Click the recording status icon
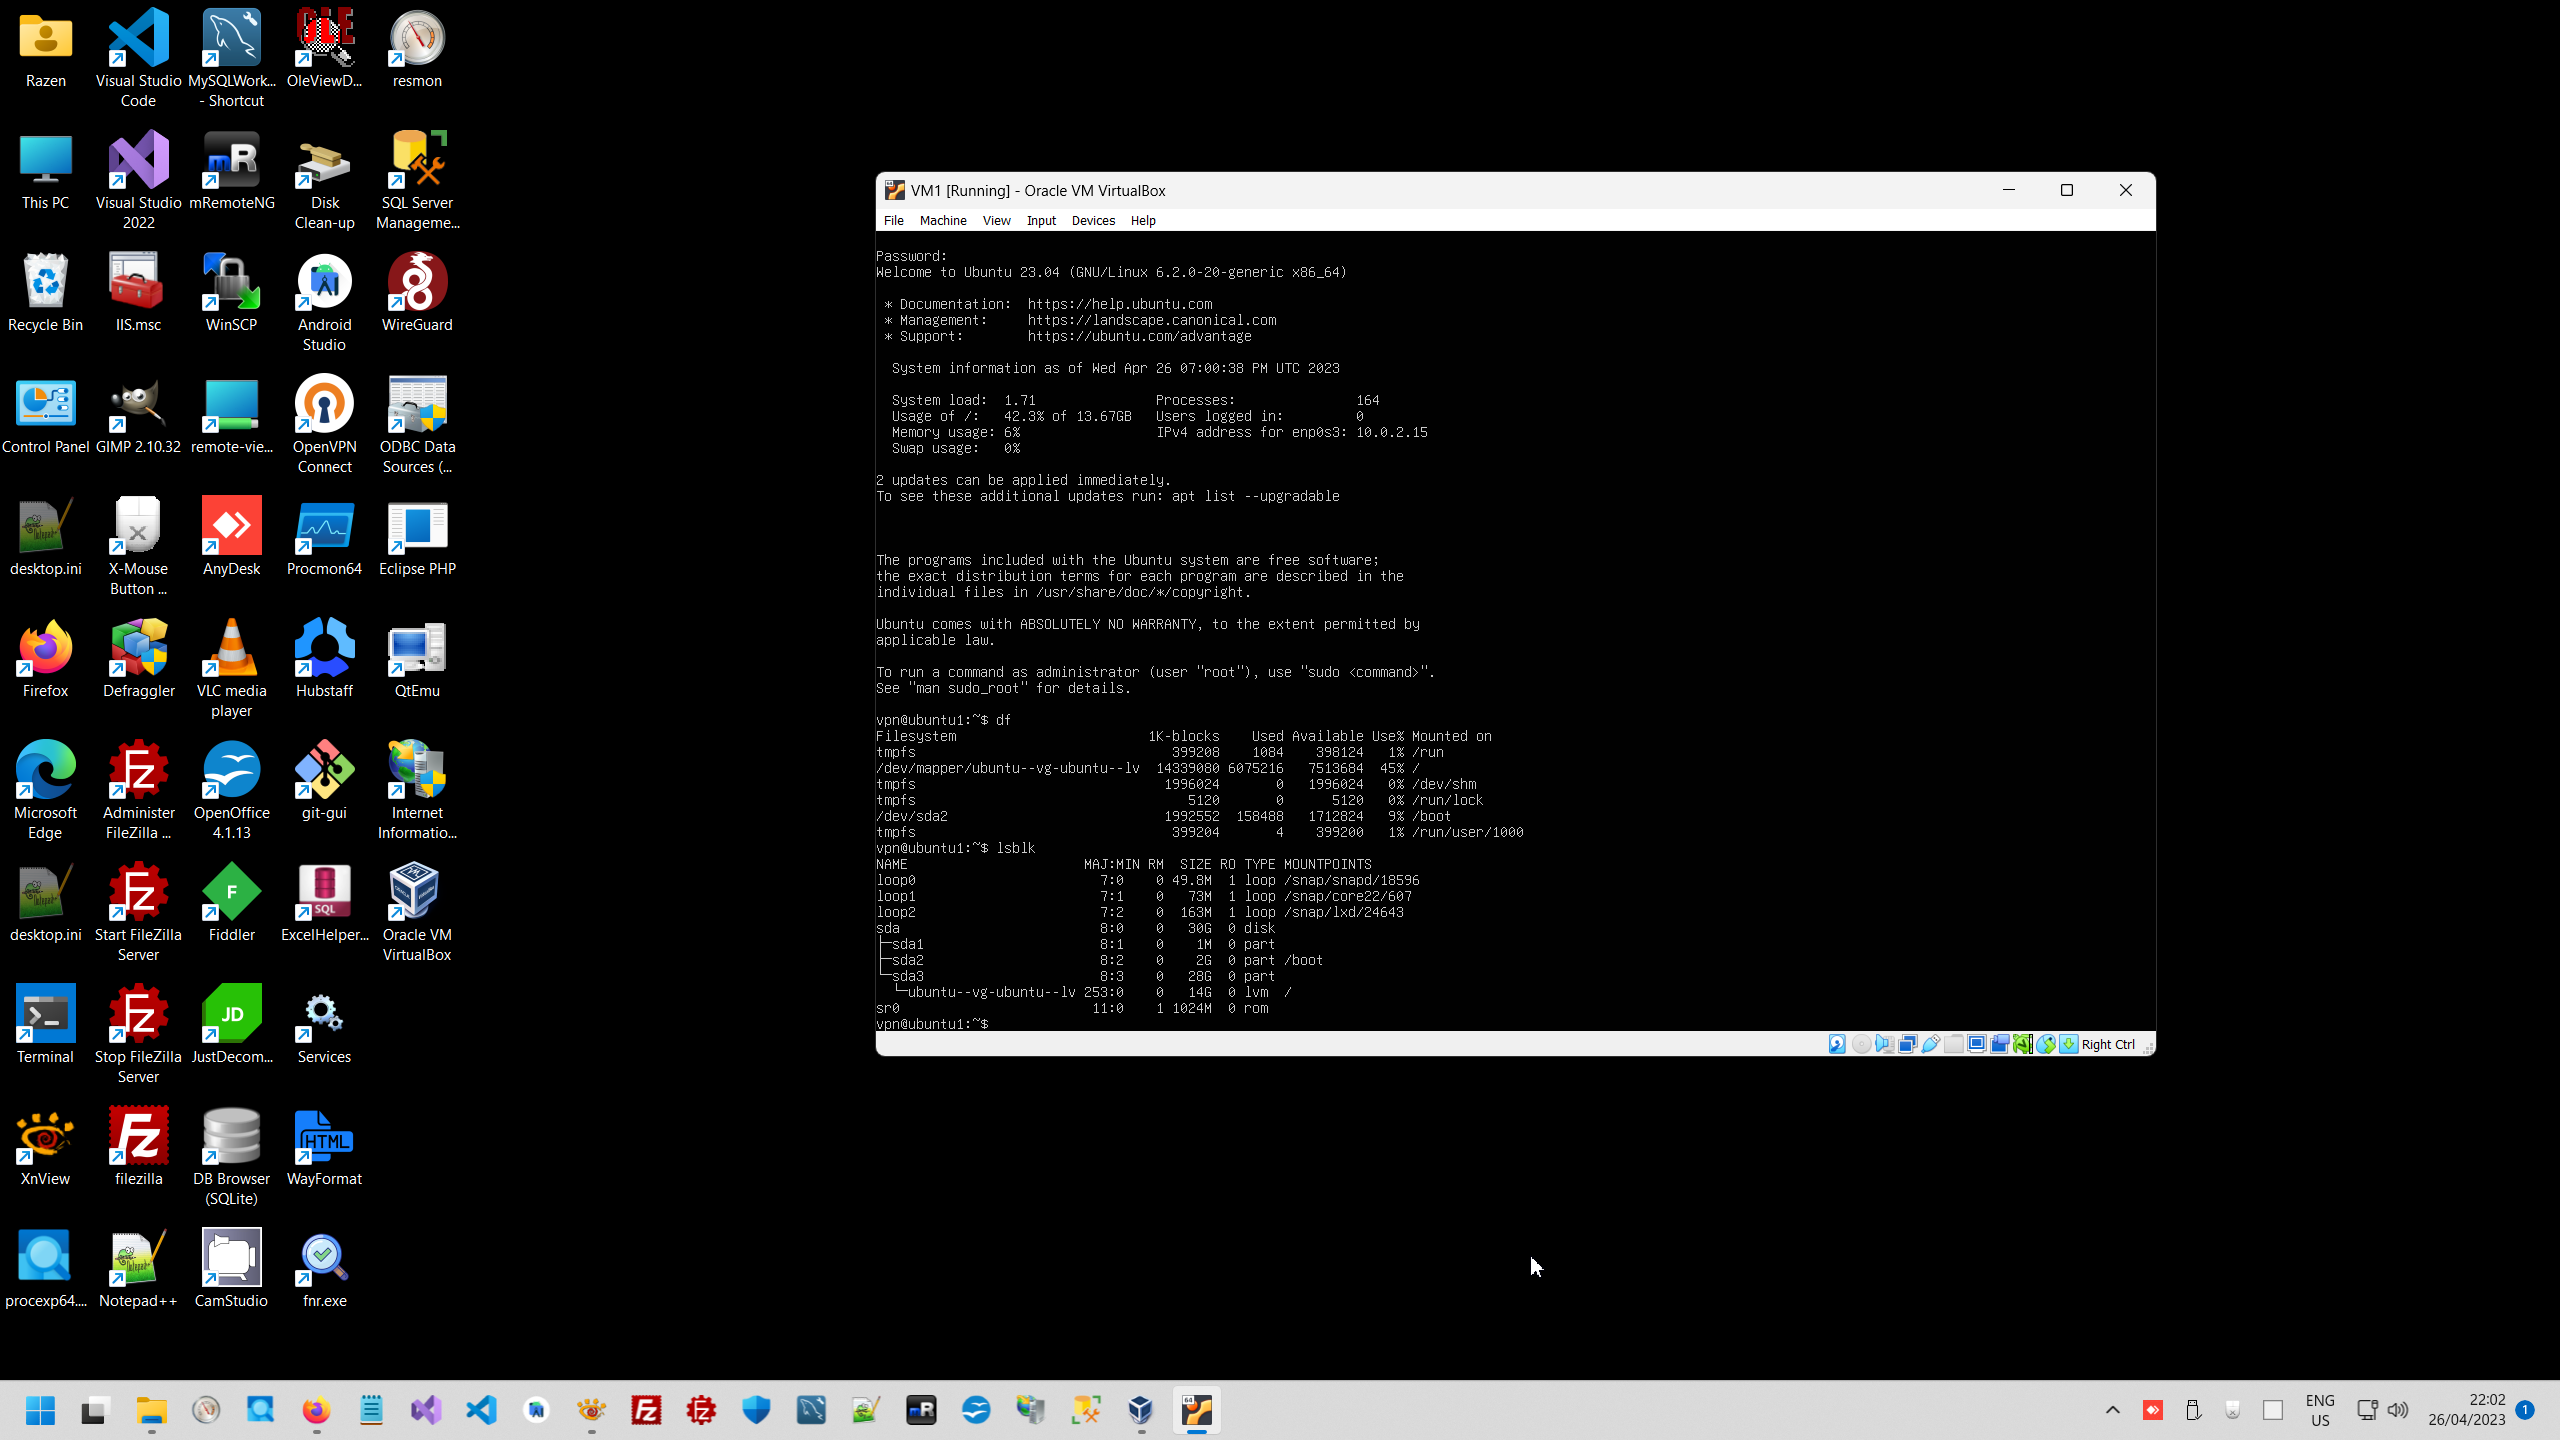The width and height of the screenshot is (2560, 1440). click(2000, 1044)
